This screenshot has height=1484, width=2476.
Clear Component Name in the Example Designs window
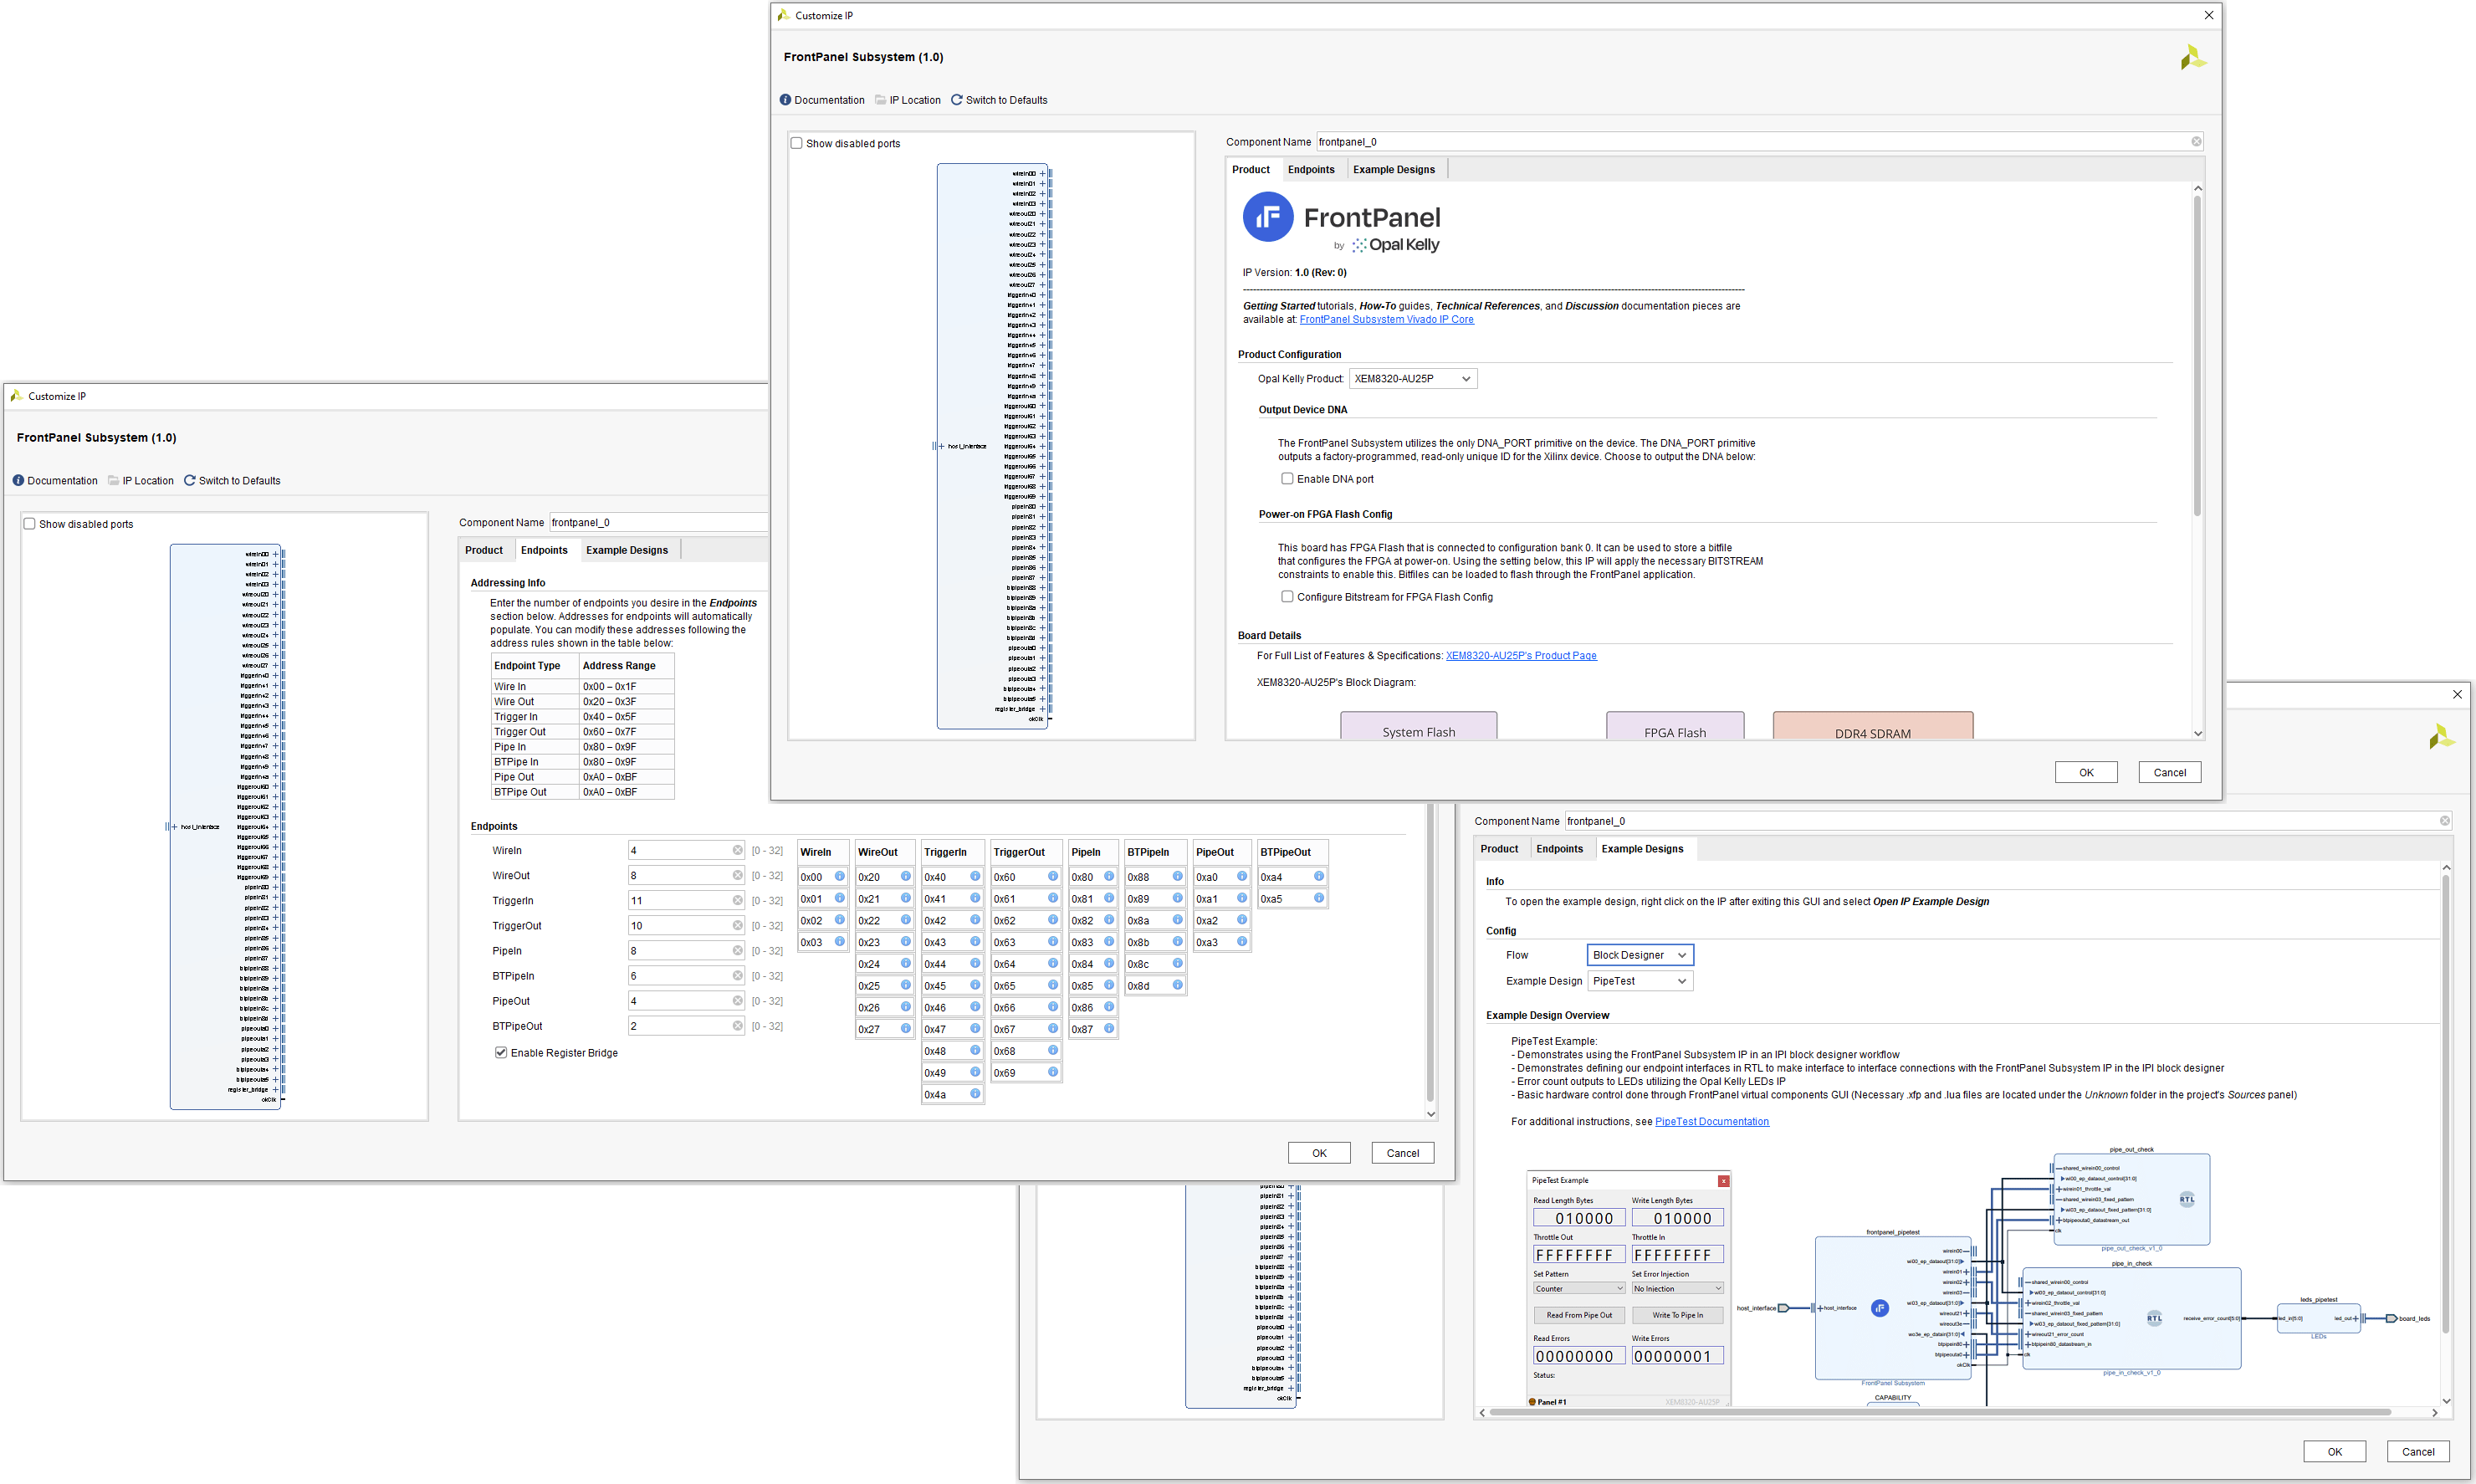2444,821
